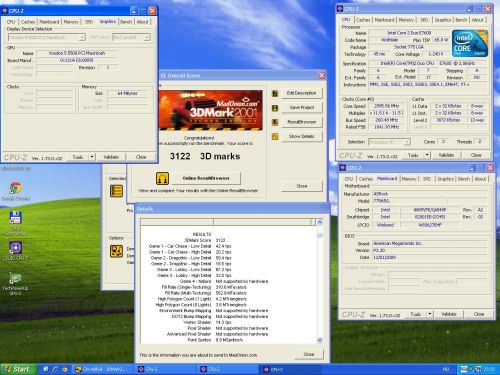The width and height of the screenshot is (500, 375).
Task: Open CPU tab in the Graphics CPU-Z window
Action: (11, 22)
